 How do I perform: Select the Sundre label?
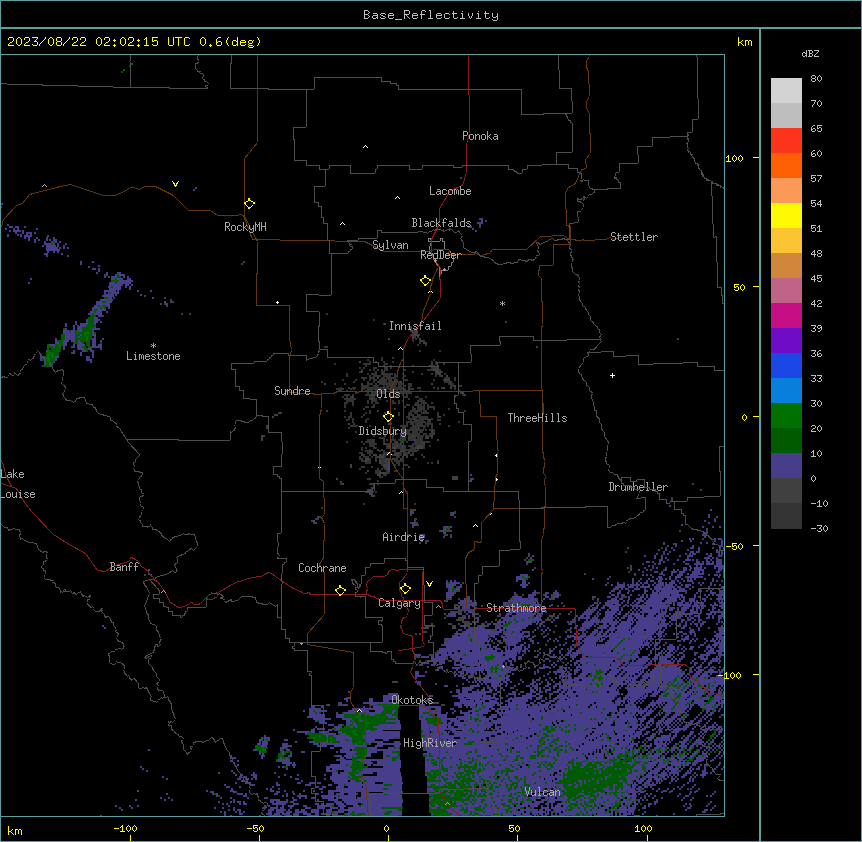[292, 391]
